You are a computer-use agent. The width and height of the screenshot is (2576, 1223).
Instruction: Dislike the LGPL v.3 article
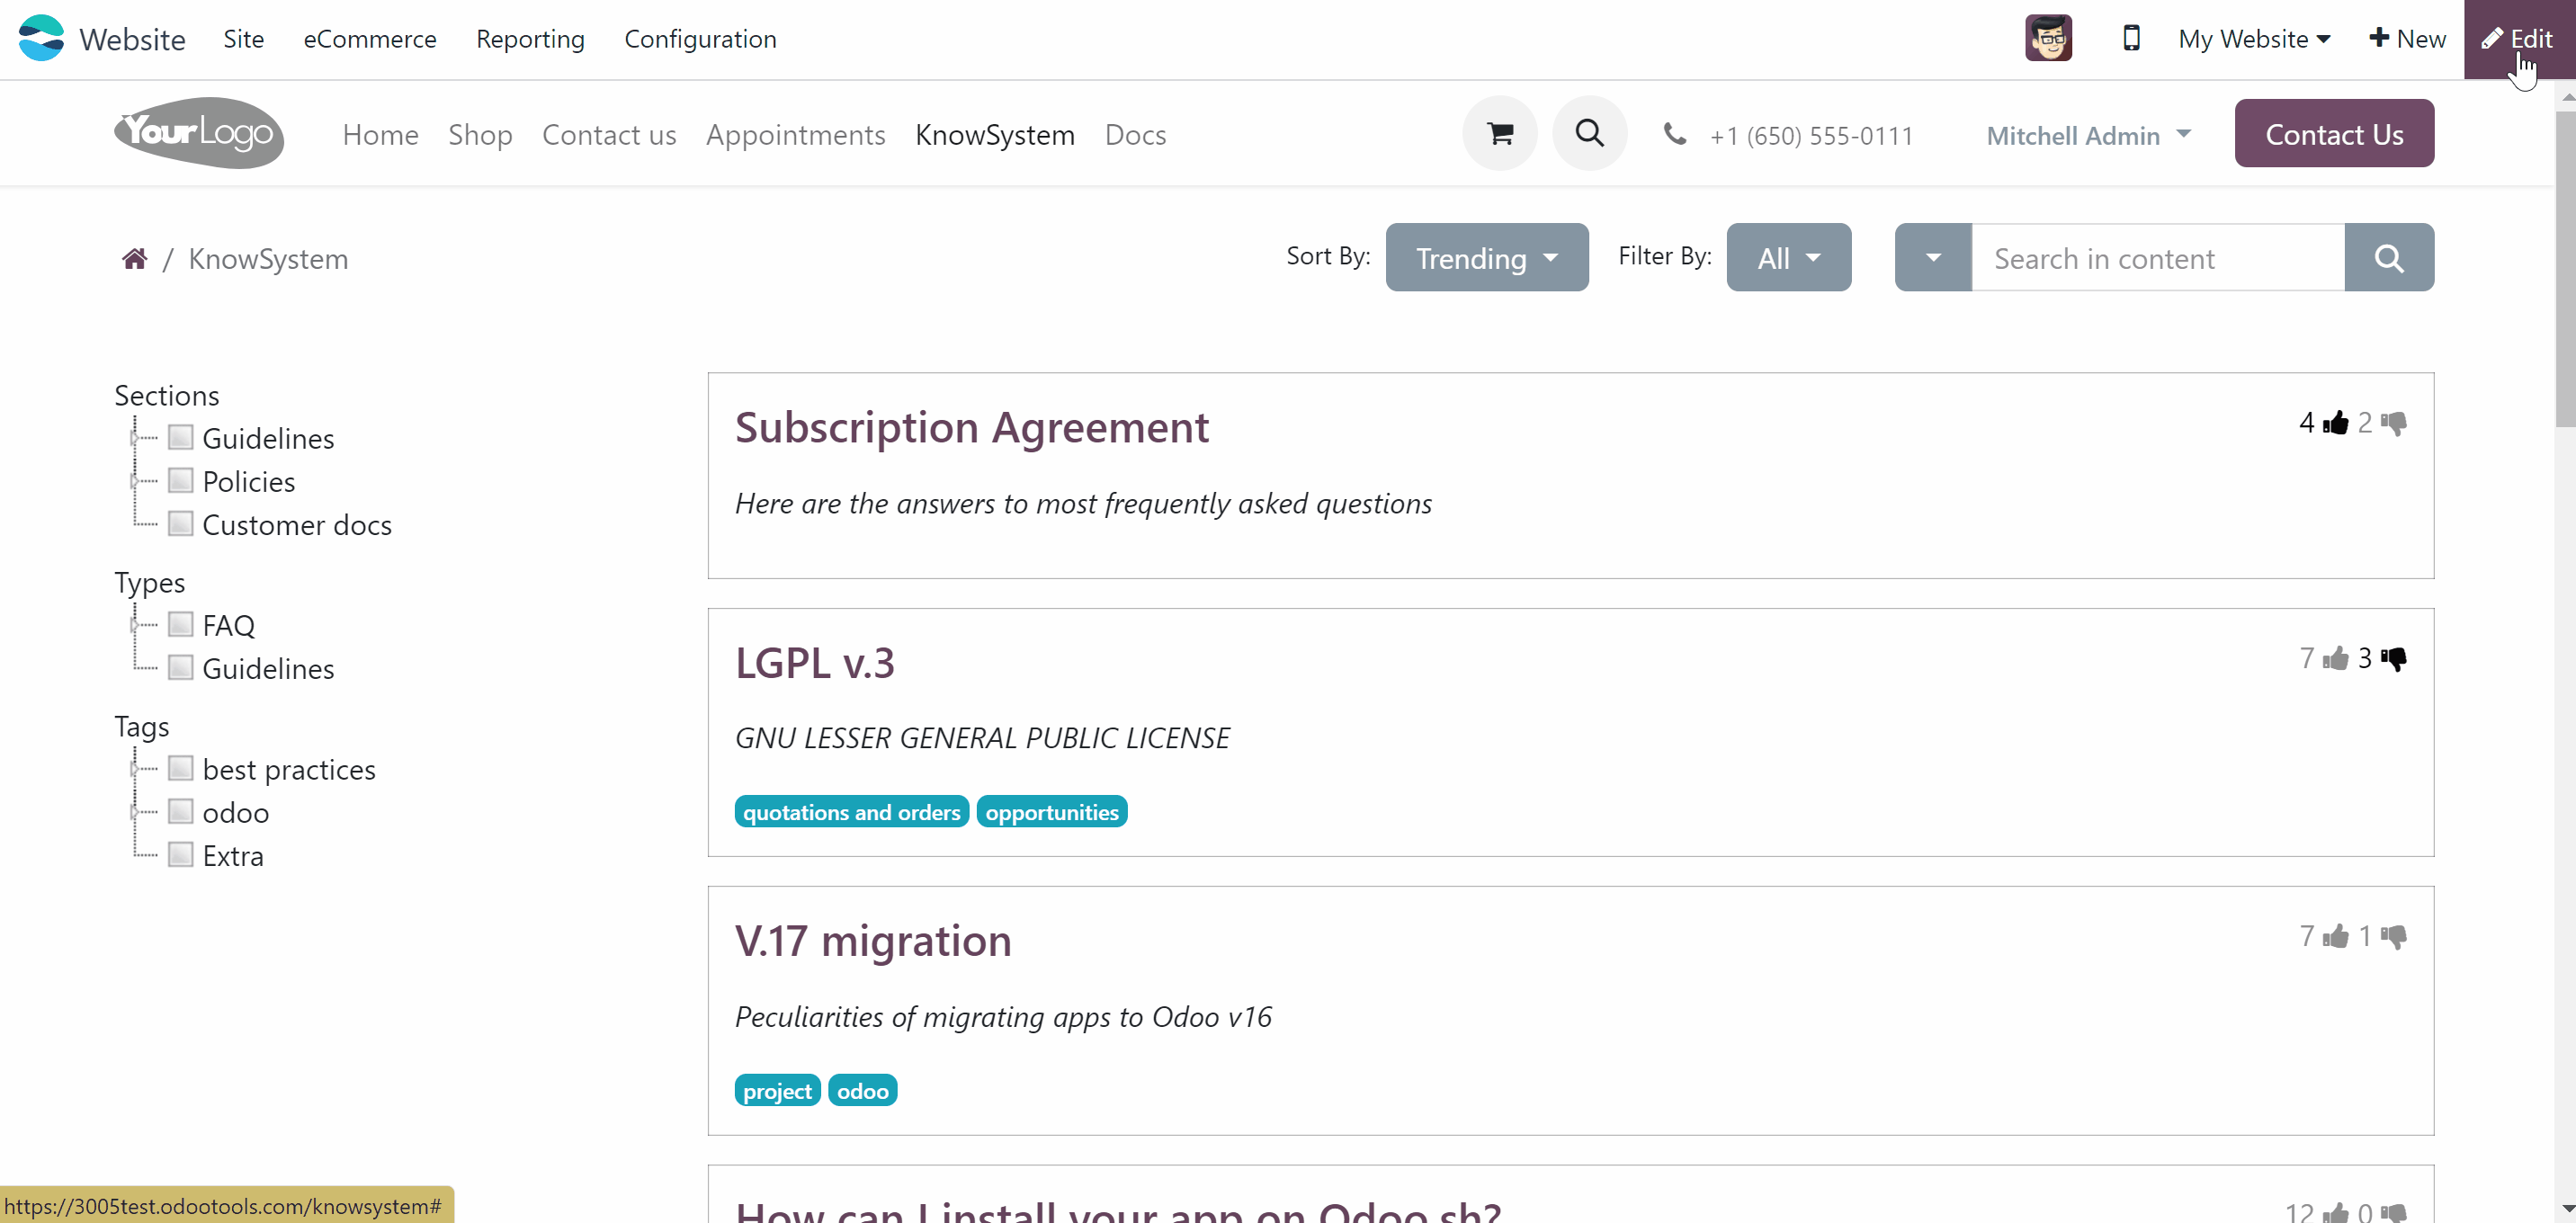[2394, 658]
